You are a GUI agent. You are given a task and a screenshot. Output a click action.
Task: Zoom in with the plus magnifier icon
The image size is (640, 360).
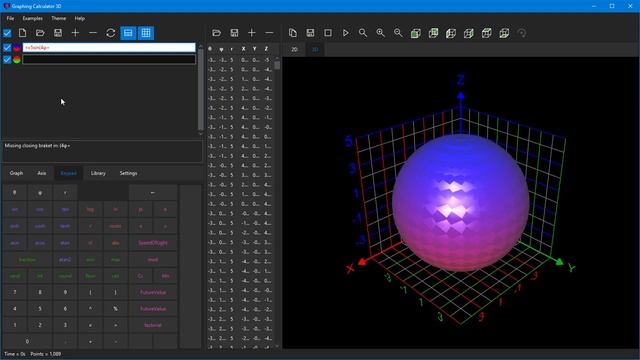click(x=380, y=33)
